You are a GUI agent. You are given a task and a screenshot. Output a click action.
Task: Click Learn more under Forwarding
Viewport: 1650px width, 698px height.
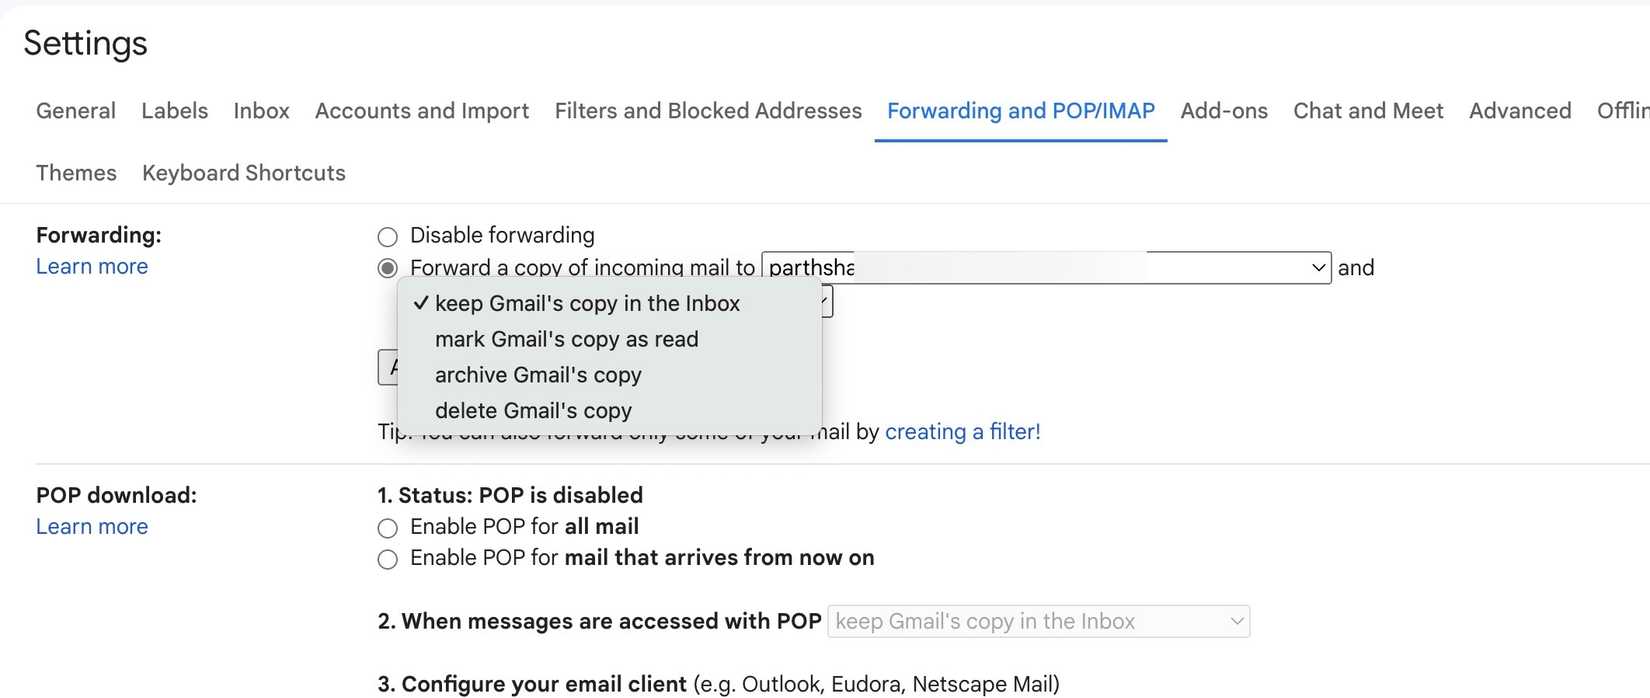pyautogui.click(x=92, y=267)
